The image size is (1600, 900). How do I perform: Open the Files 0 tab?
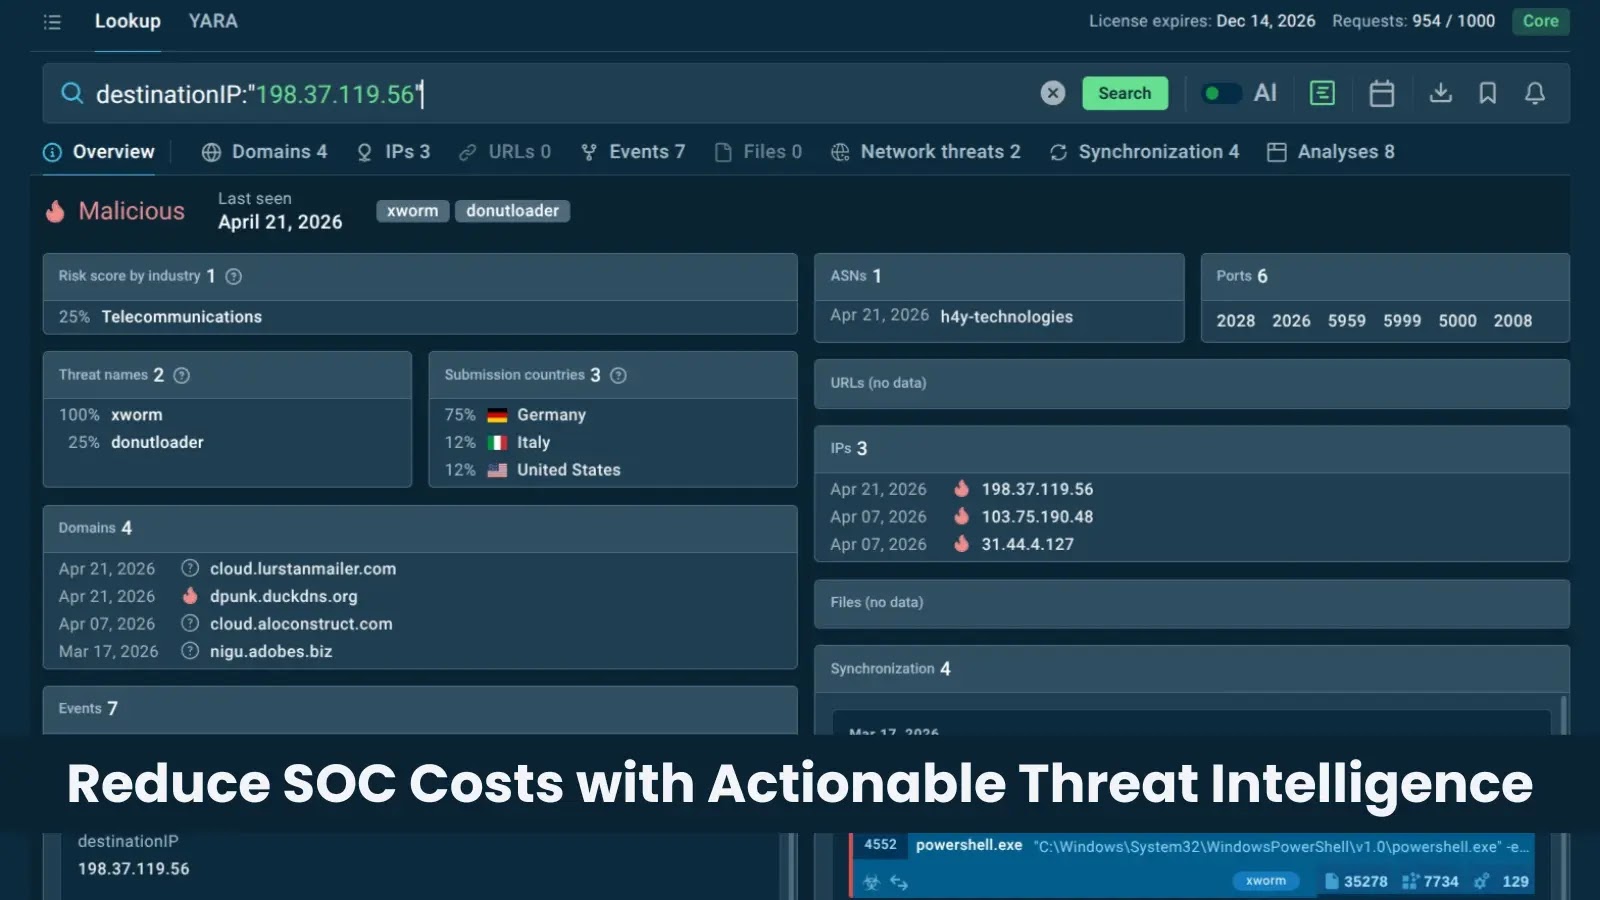point(758,152)
